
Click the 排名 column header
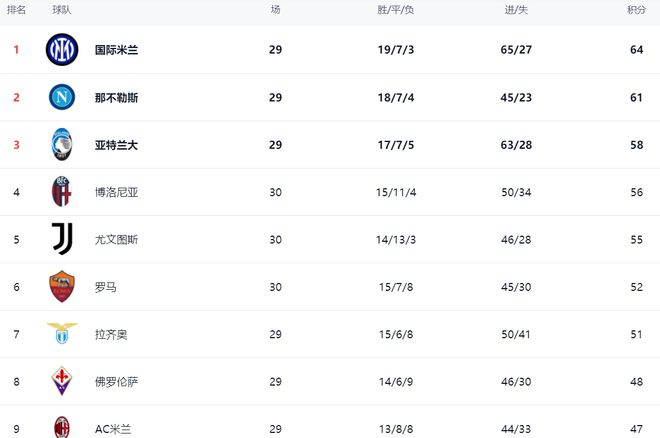[x=16, y=10]
